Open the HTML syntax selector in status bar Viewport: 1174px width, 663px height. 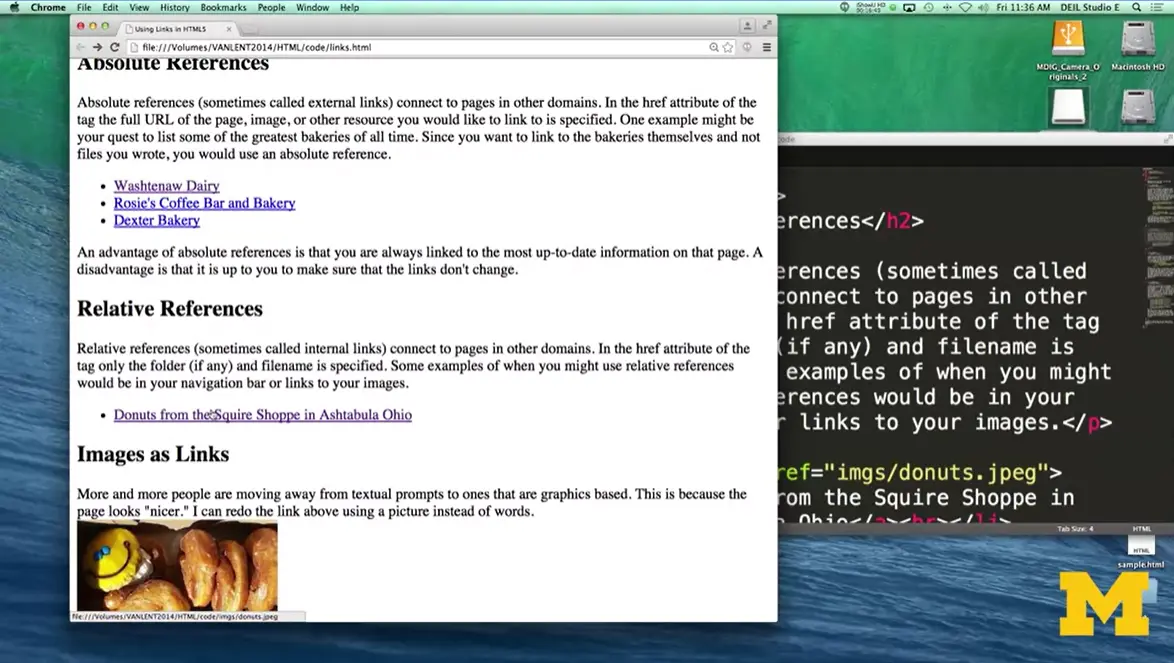[1141, 528]
